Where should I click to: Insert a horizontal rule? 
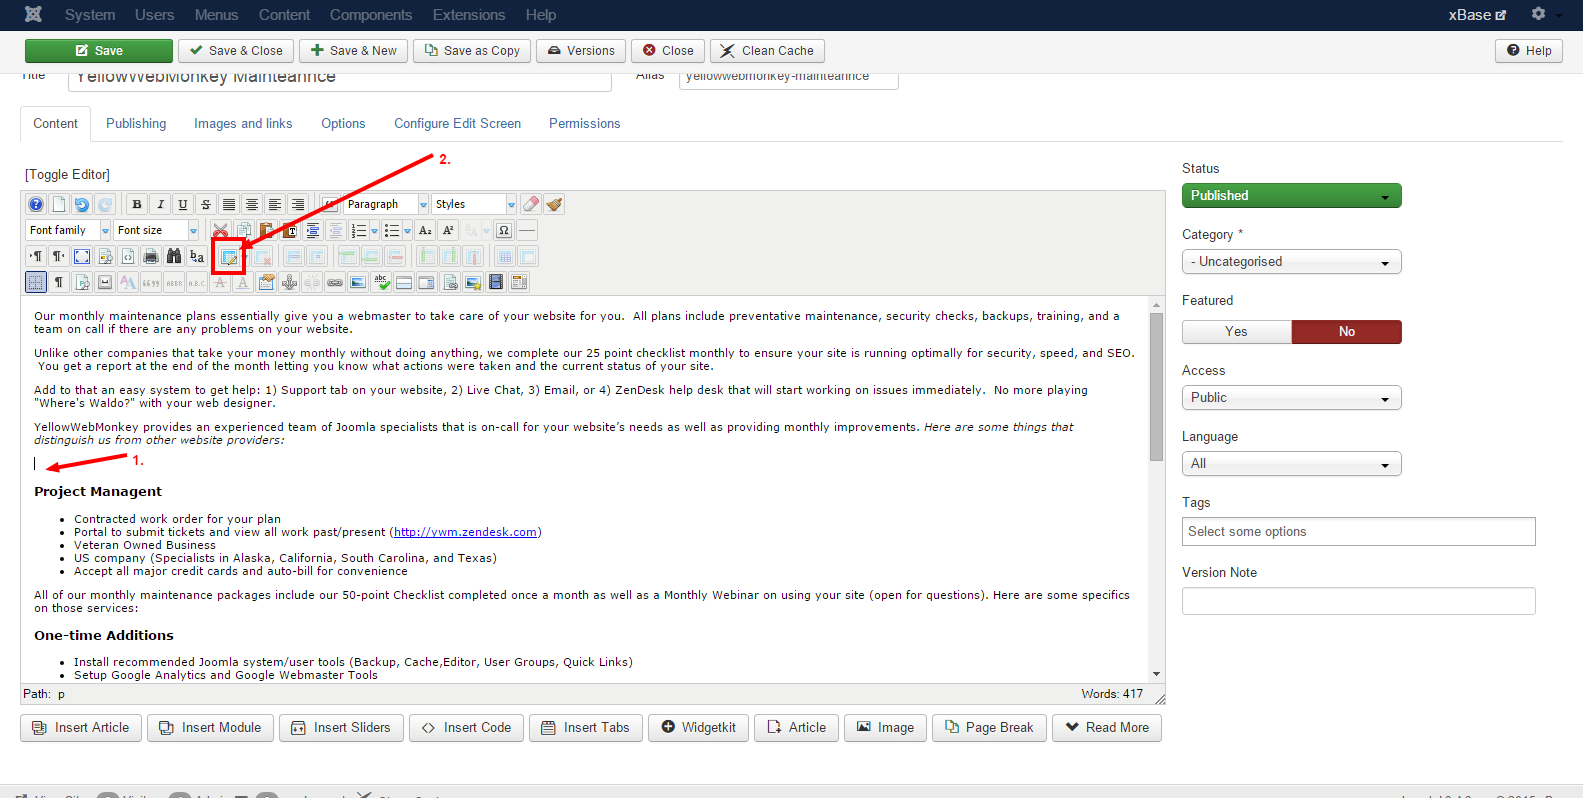527,230
